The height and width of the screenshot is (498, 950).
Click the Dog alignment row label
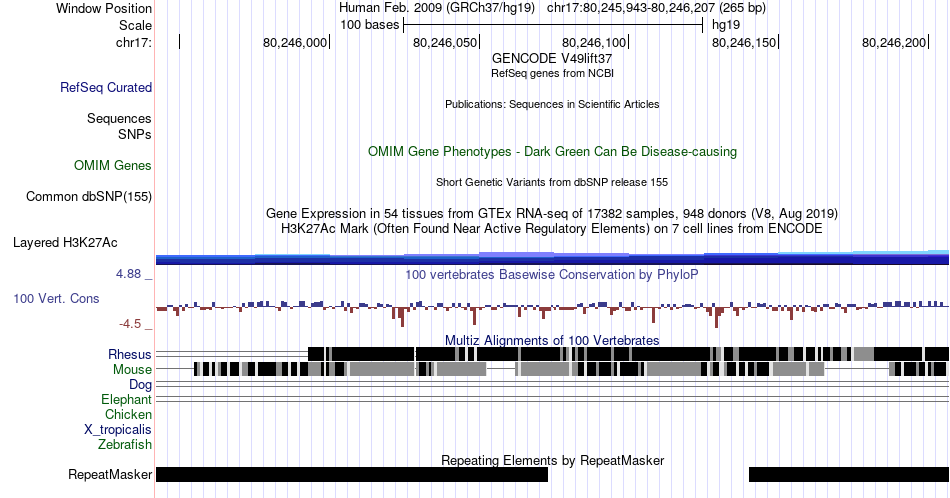coord(141,385)
